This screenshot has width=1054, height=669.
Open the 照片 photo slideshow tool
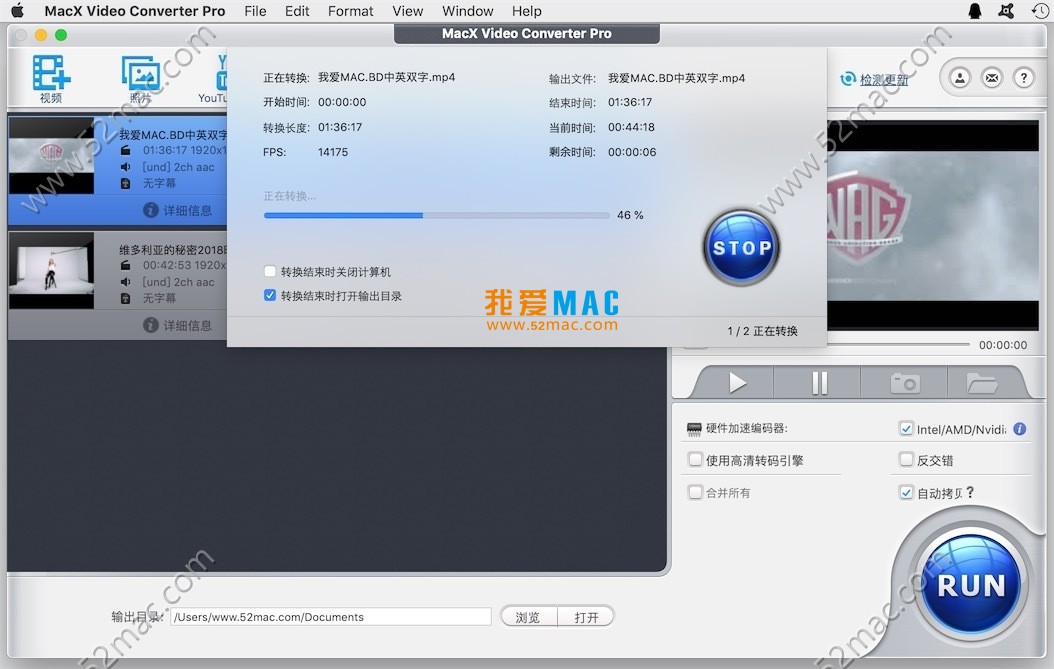(x=140, y=78)
